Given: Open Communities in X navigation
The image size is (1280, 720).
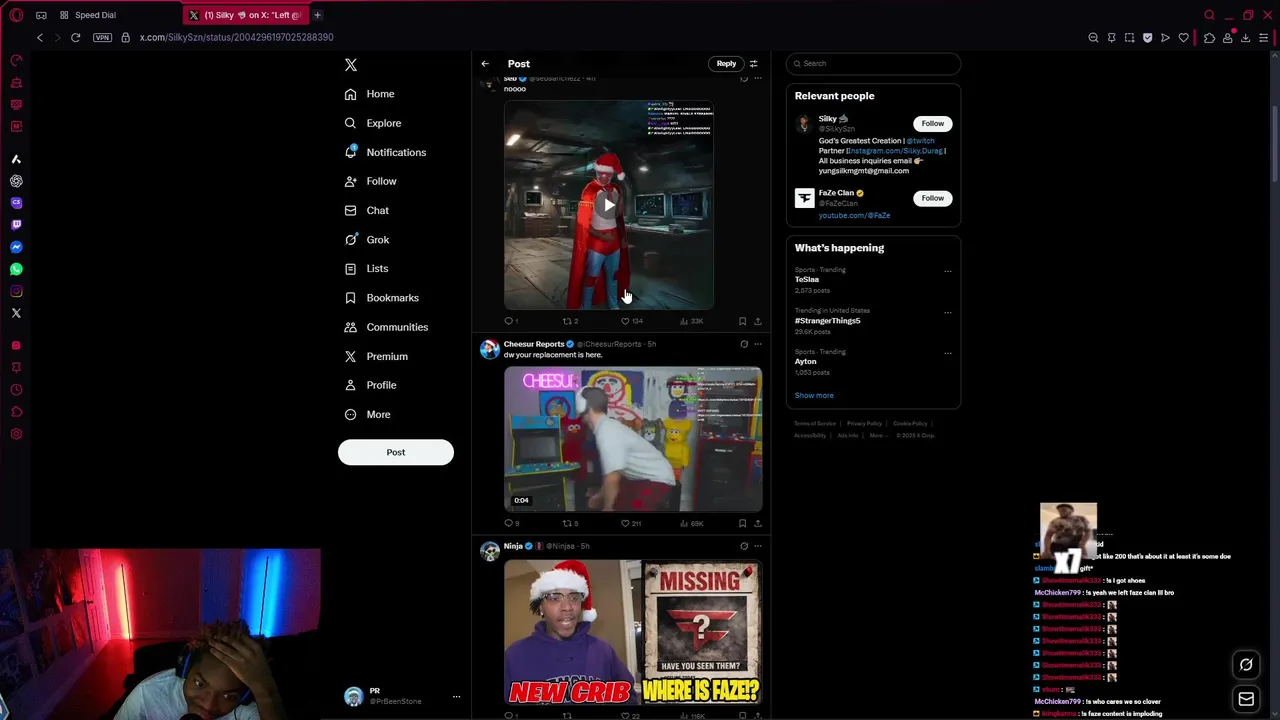Looking at the screenshot, I should [386, 327].
